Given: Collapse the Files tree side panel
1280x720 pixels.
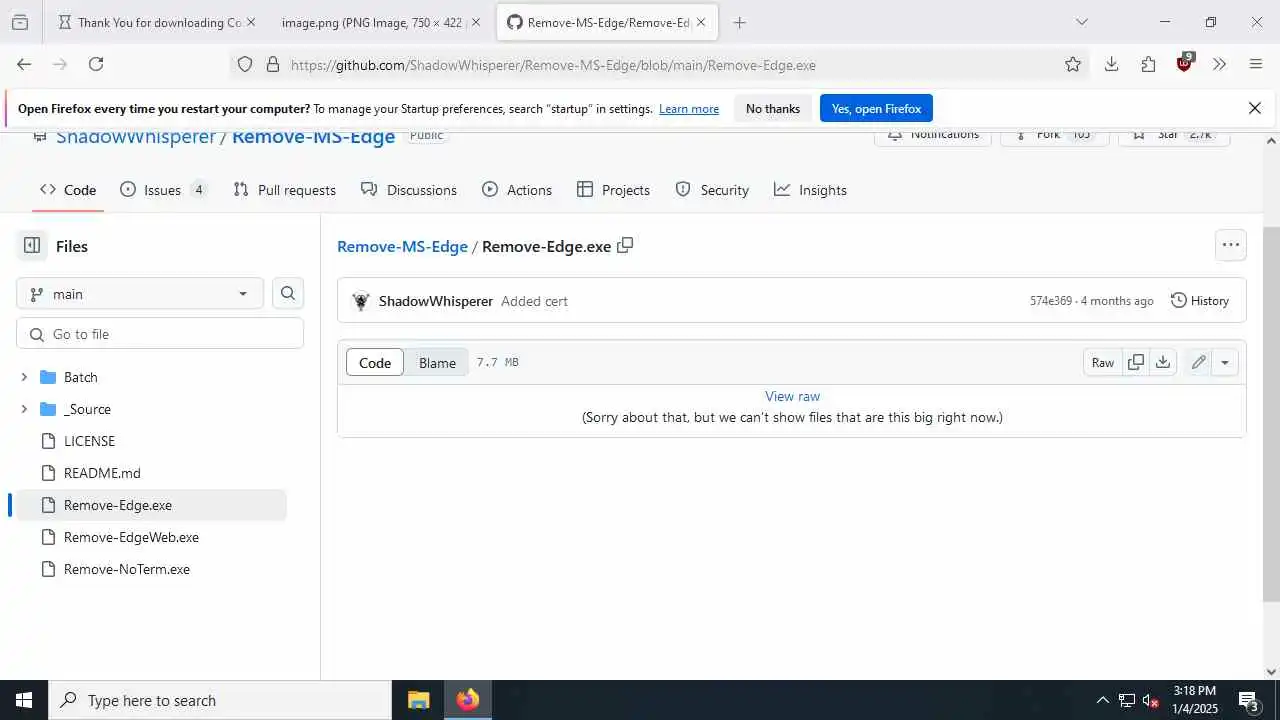Looking at the screenshot, I should [32, 246].
